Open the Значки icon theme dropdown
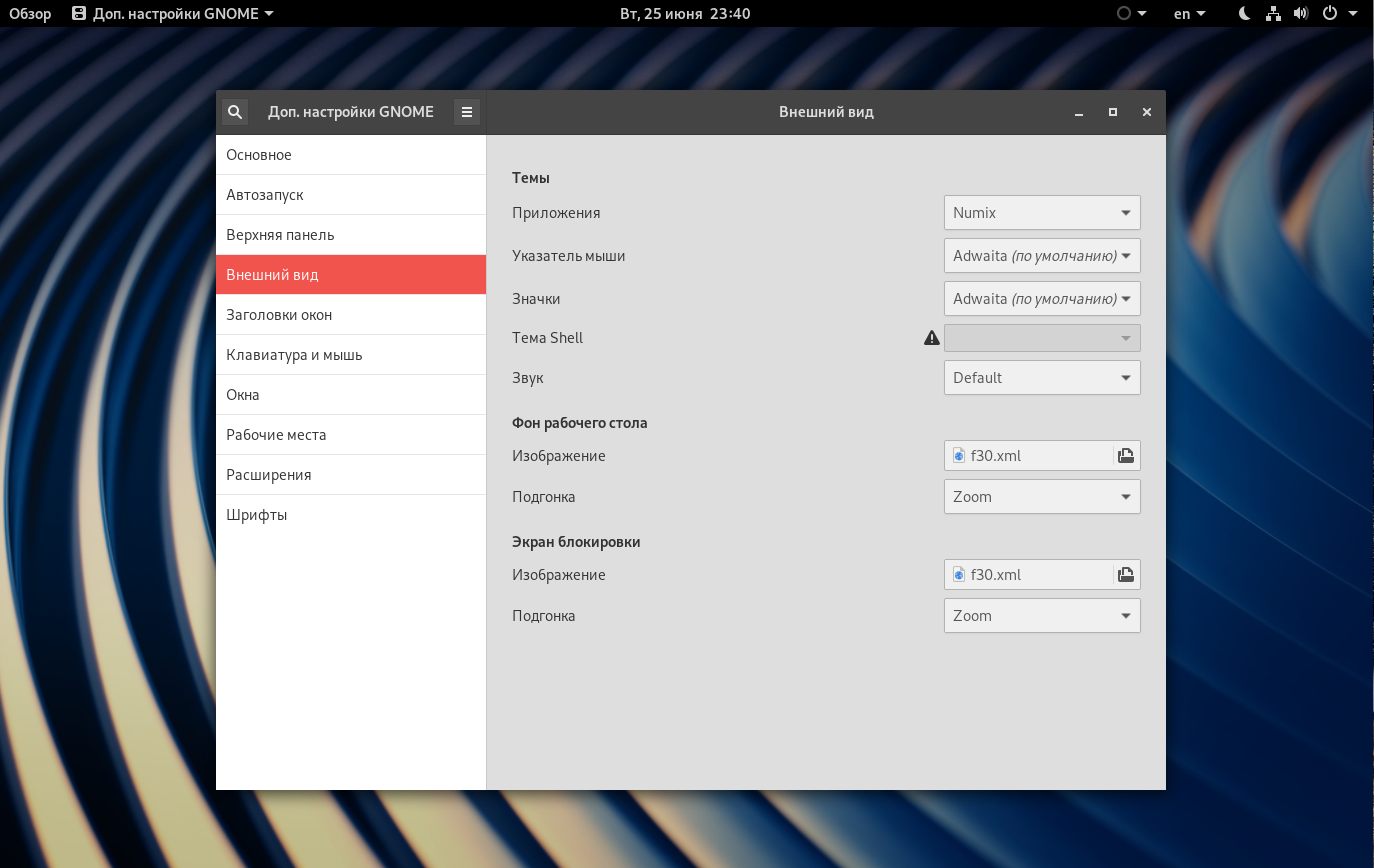The height and width of the screenshot is (868, 1374). point(1042,299)
